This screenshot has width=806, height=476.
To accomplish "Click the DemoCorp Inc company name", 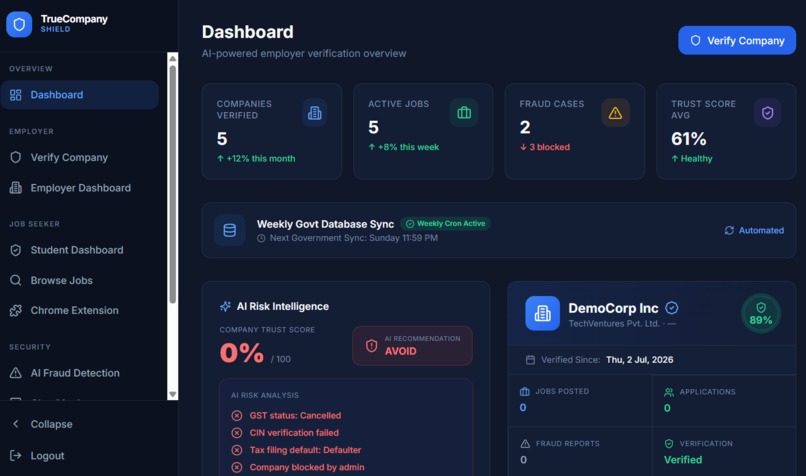I will point(613,308).
